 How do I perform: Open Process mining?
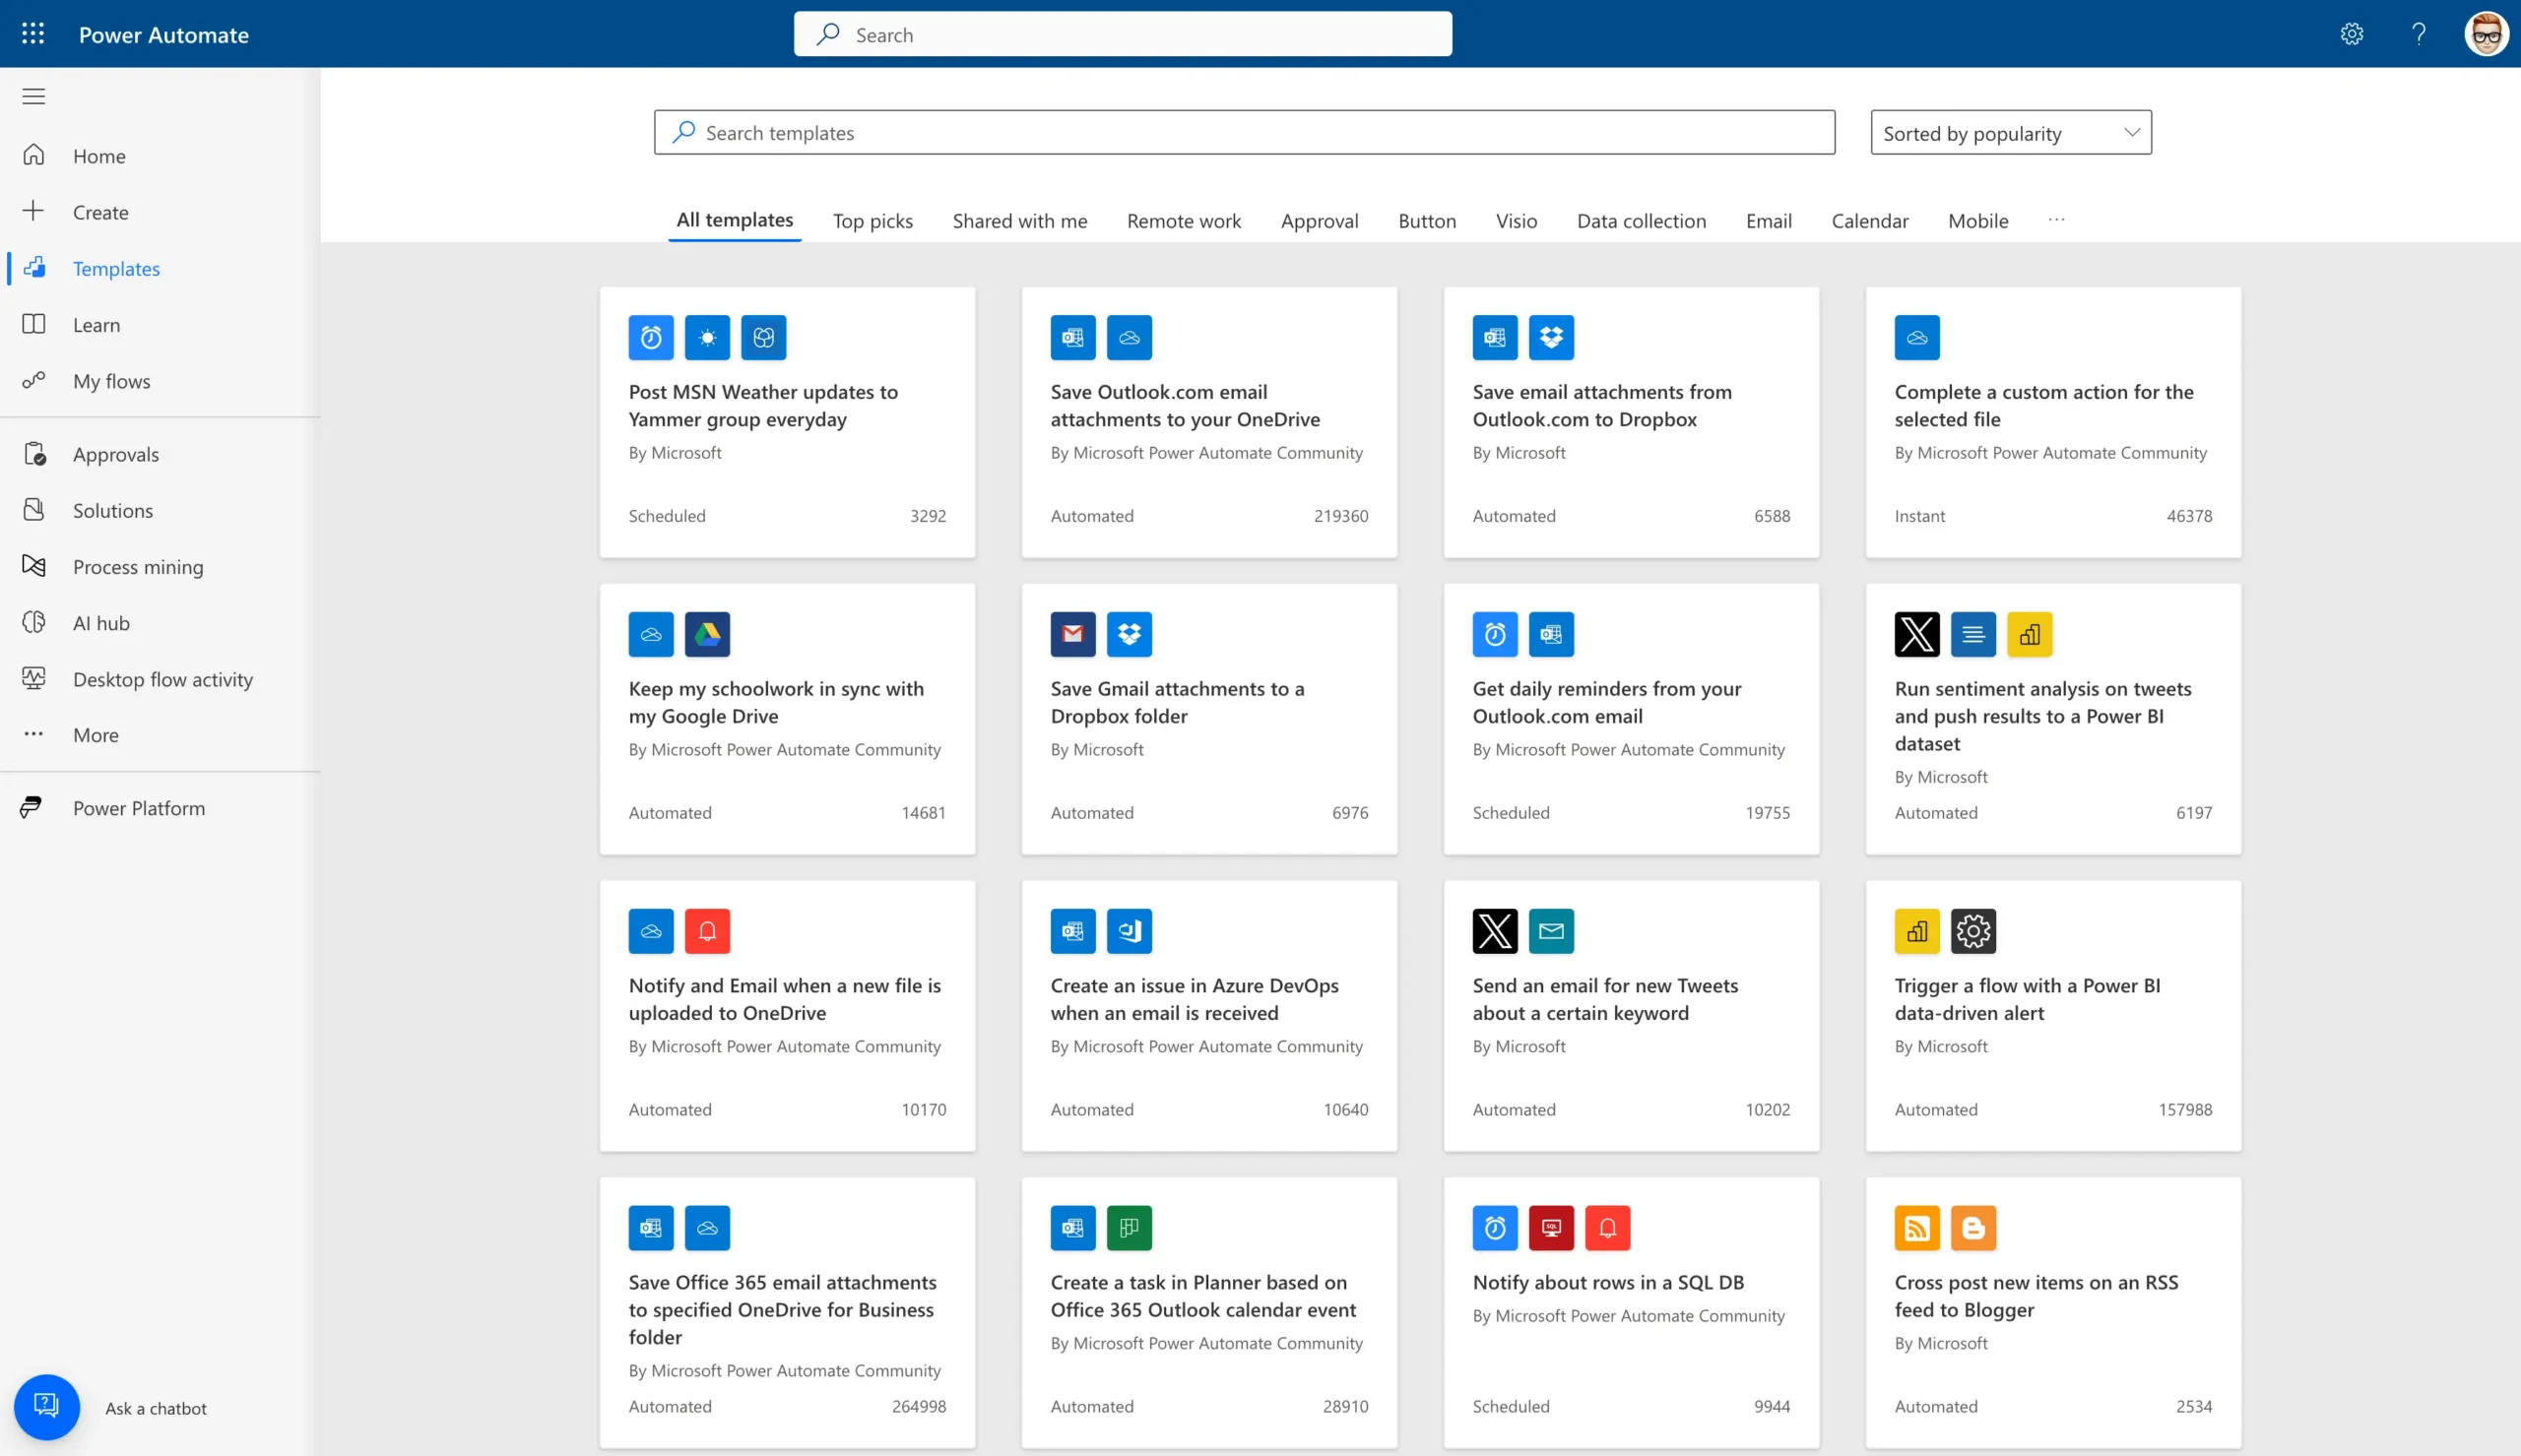point(138,566)
